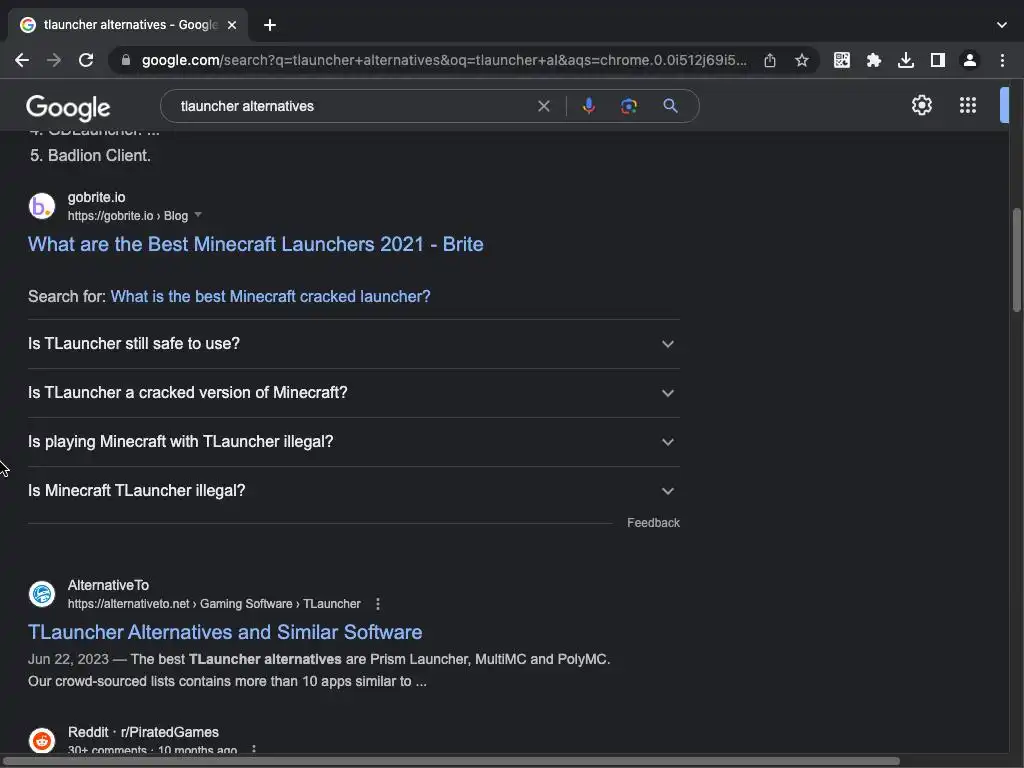
Task: Share this page via share icon
Action: (770, 60)
